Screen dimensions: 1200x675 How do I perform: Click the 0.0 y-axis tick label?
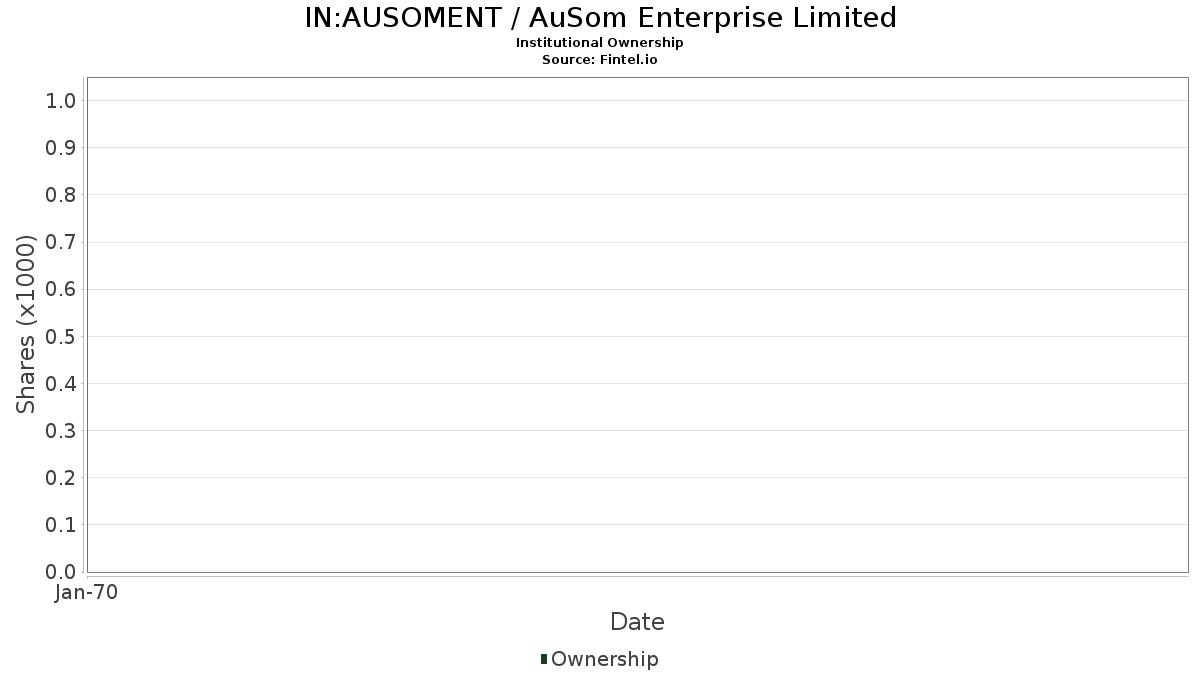[61, 572]
